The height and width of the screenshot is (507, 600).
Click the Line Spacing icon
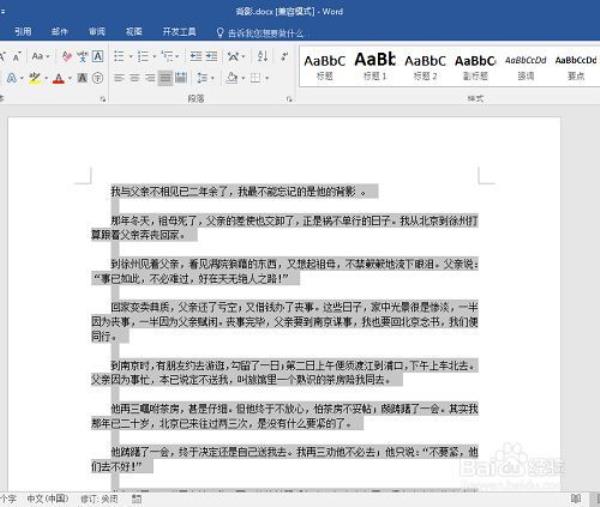pyautogui.click(x=202, y=78)
